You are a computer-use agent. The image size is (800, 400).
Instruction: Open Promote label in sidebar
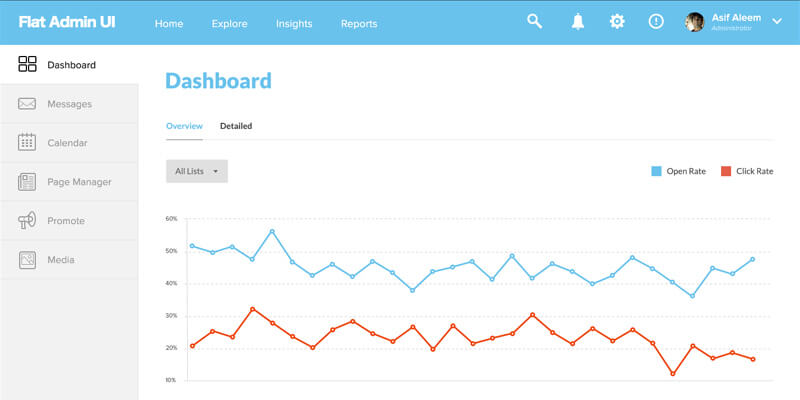pyautogui.click(x=66, y=221)
